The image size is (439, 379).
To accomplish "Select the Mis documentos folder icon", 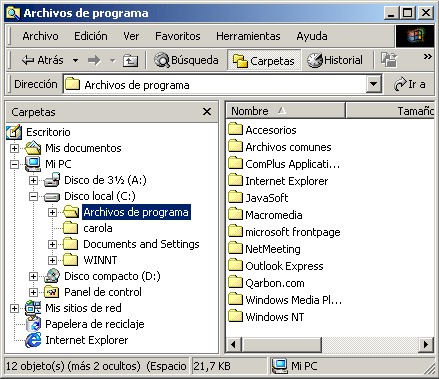I will pos(33,148).
